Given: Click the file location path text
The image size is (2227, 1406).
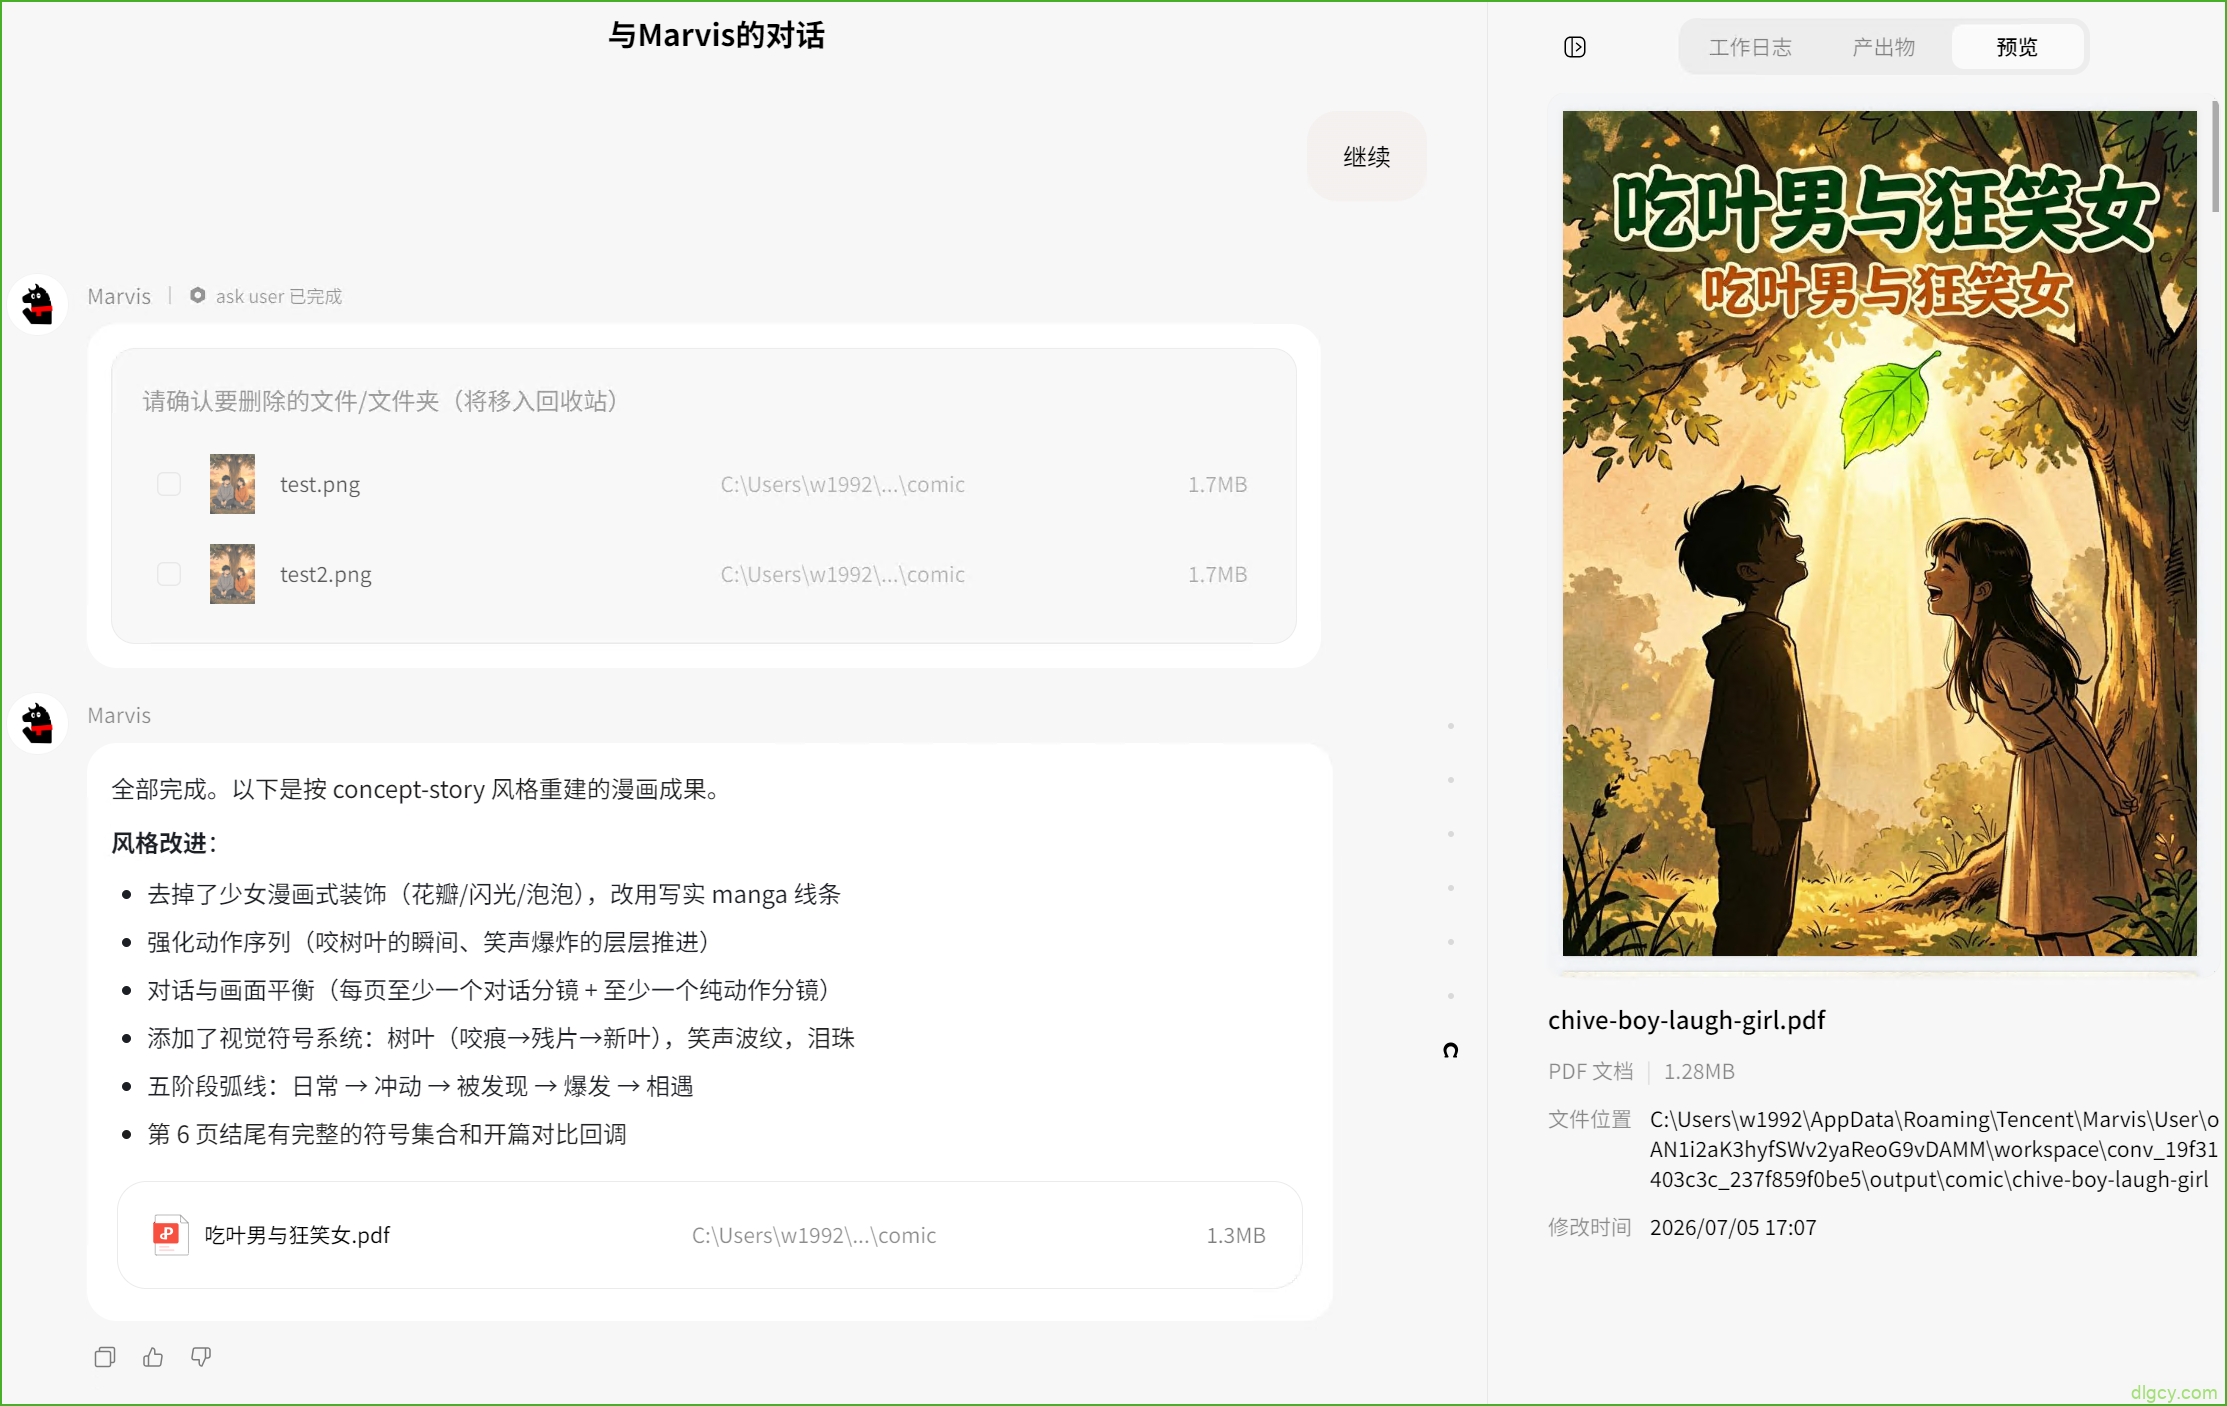Looking at the screenshot, I should coord(1933,1149).
